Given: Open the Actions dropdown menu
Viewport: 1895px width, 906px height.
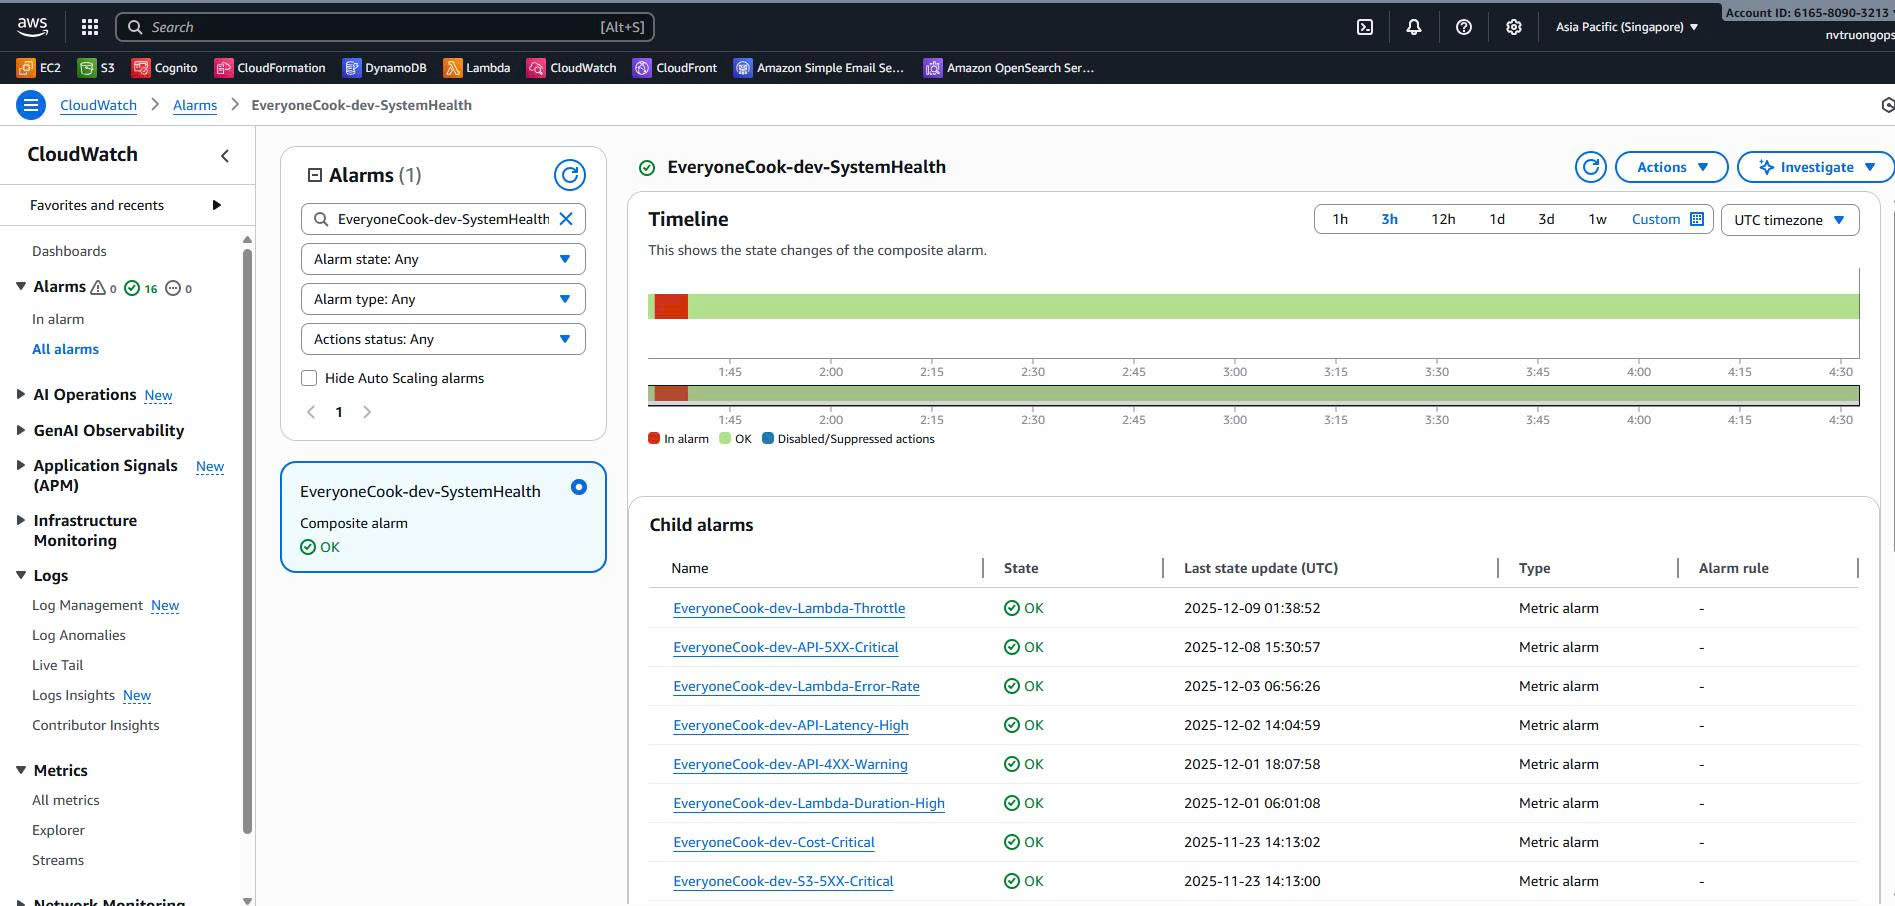Looking at the screenshot, I should (x=1672, y=167).
